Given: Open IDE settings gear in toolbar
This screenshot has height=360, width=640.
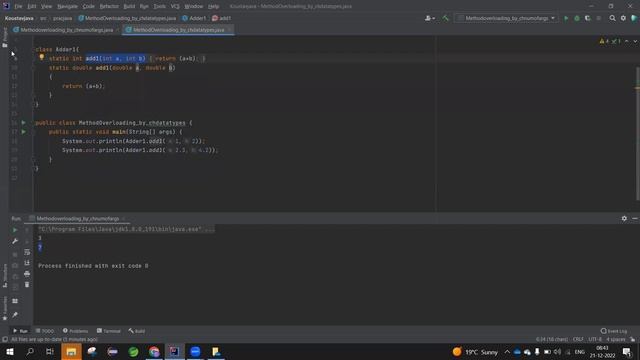Looking at the screenshot, I should (x=623, y=18).
